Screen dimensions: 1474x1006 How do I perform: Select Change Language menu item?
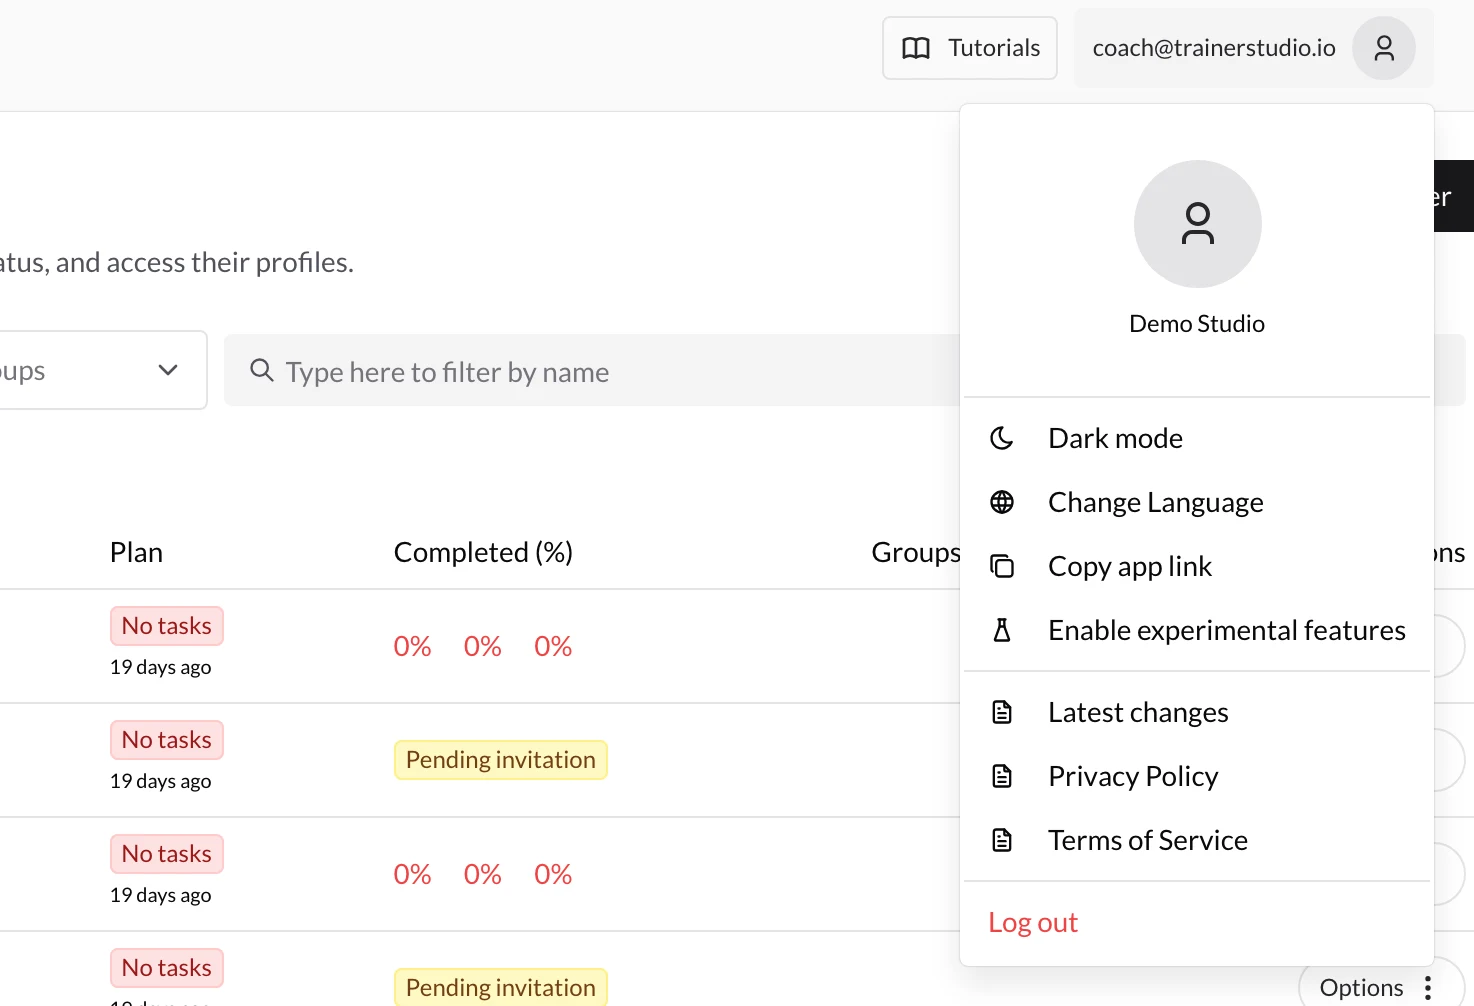click(1197, 502)
